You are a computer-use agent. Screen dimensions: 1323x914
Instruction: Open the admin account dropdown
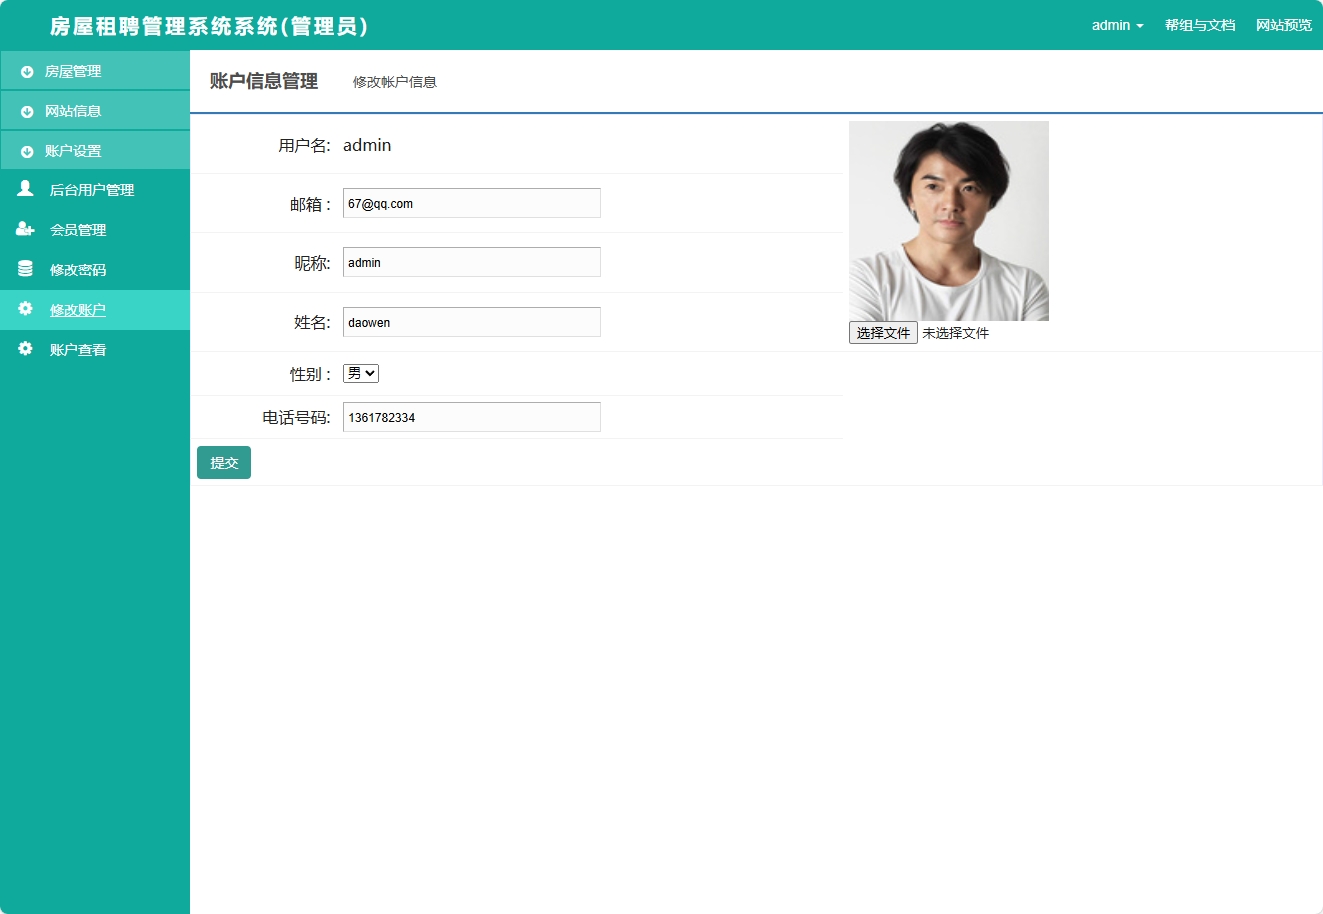point(1116,25)
